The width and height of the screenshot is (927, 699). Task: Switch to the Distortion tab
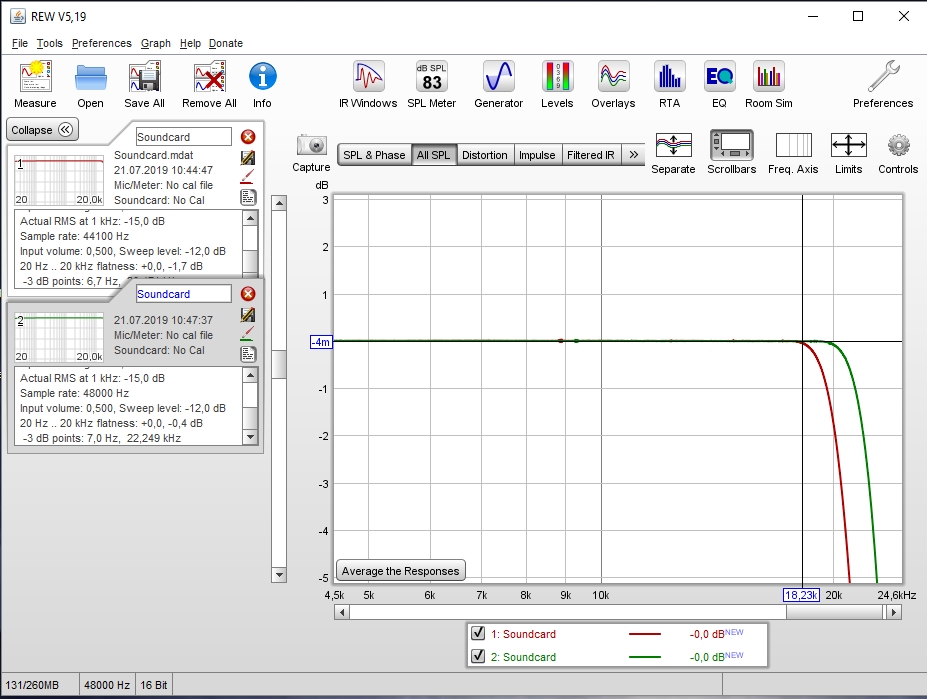[485, 155]
